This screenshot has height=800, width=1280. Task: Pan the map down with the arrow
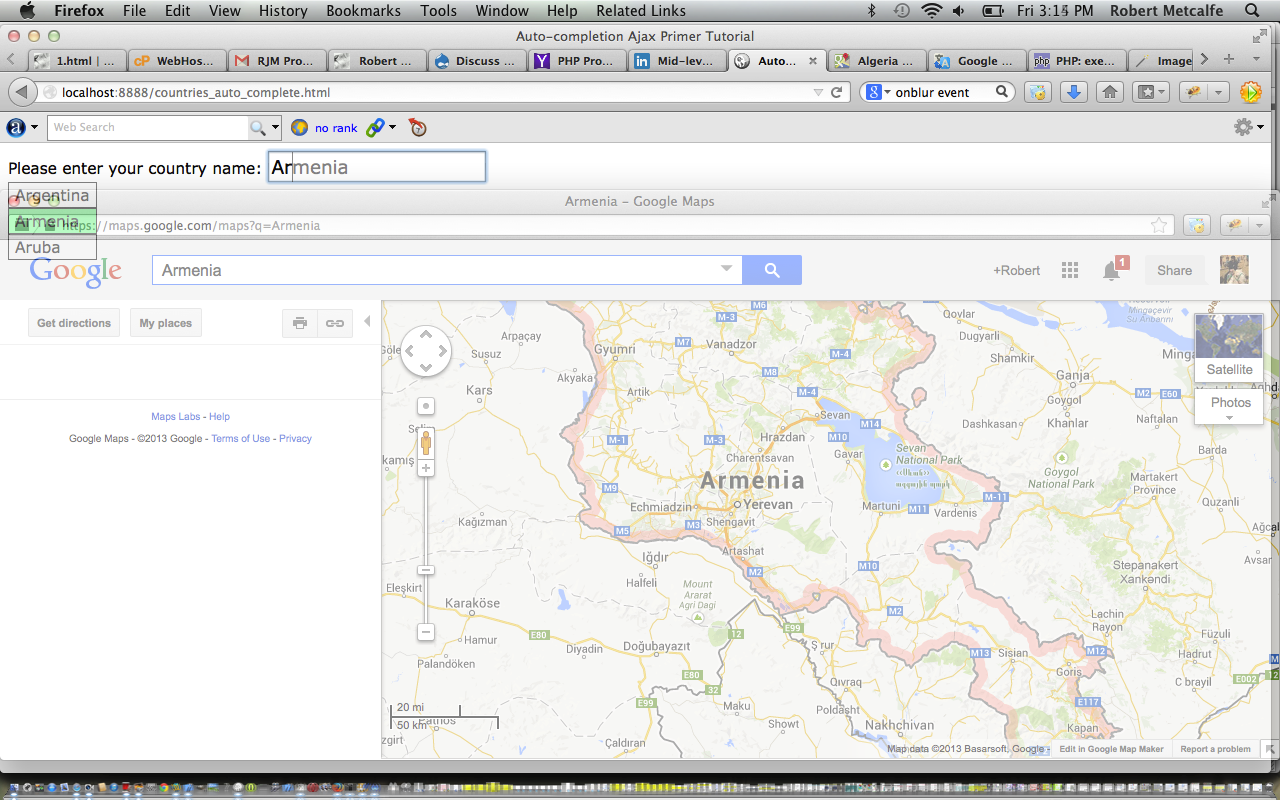tap(426, 368)
